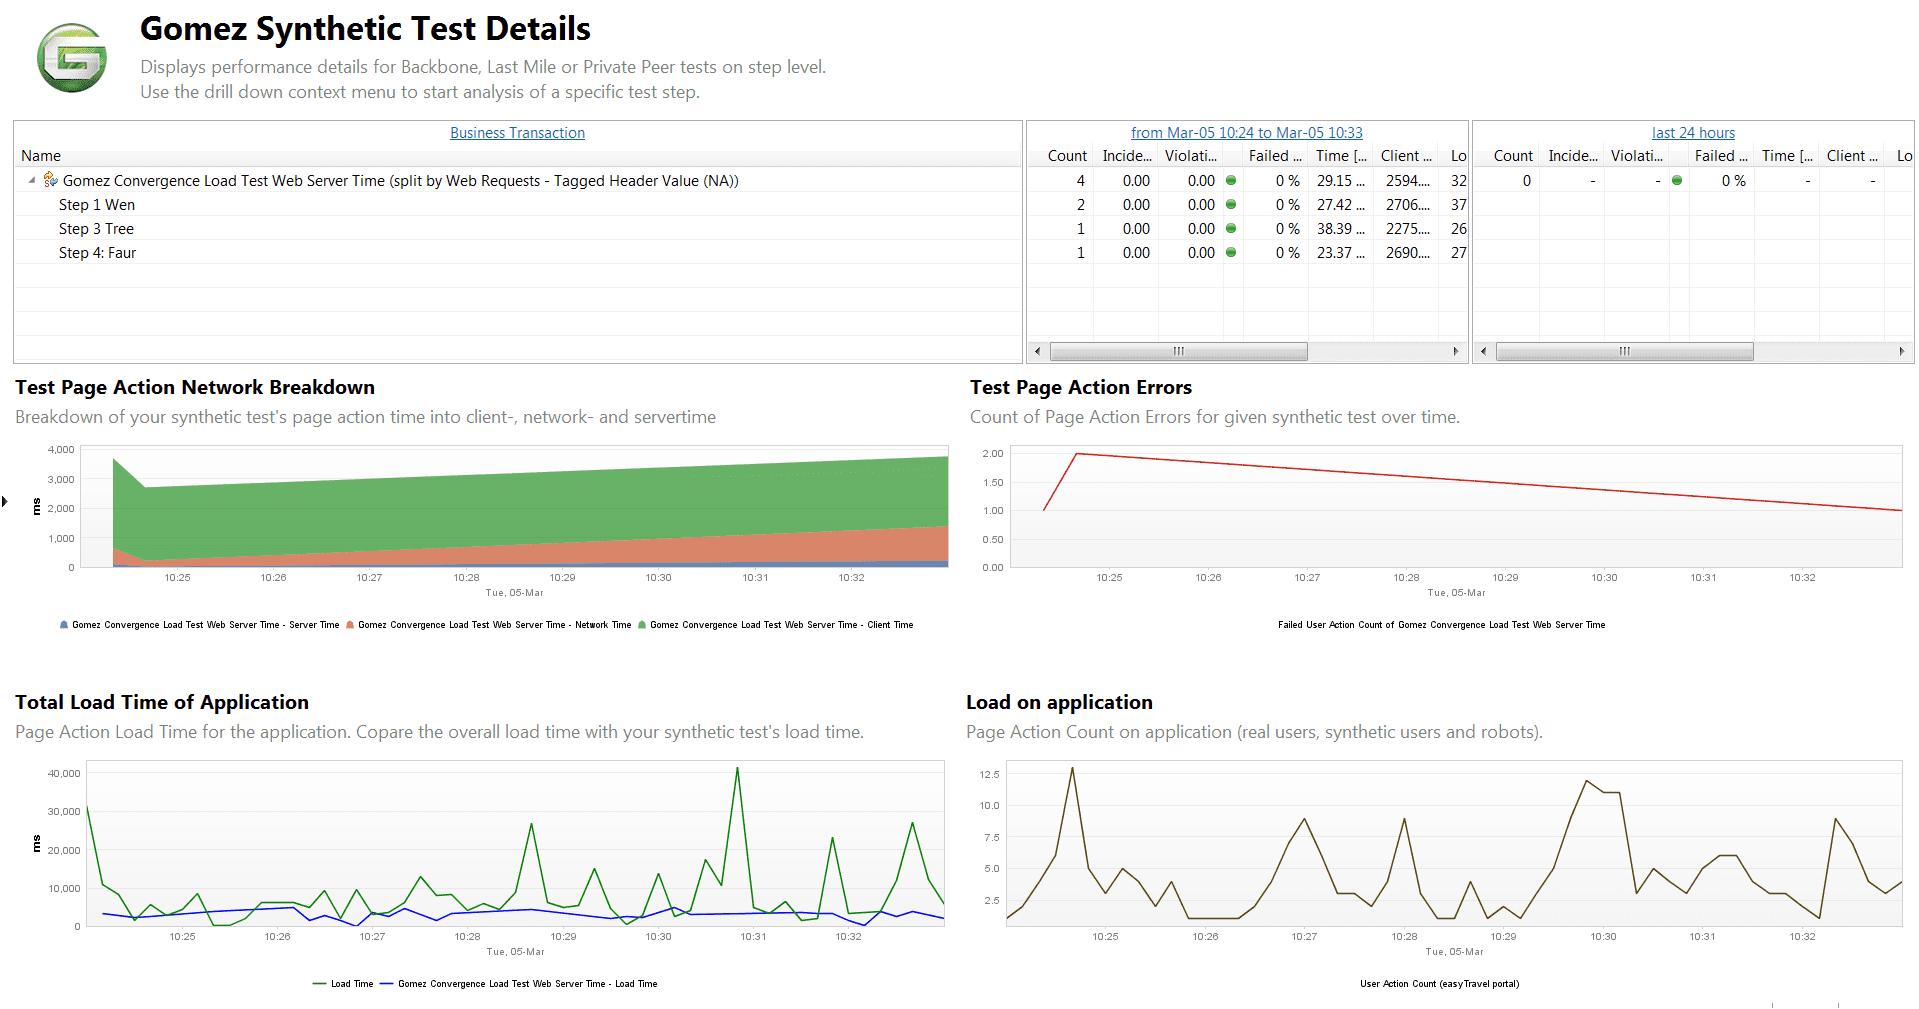1919x1009 pixels.
Task: Select the Step 3 Tree row
Action: 518,228
